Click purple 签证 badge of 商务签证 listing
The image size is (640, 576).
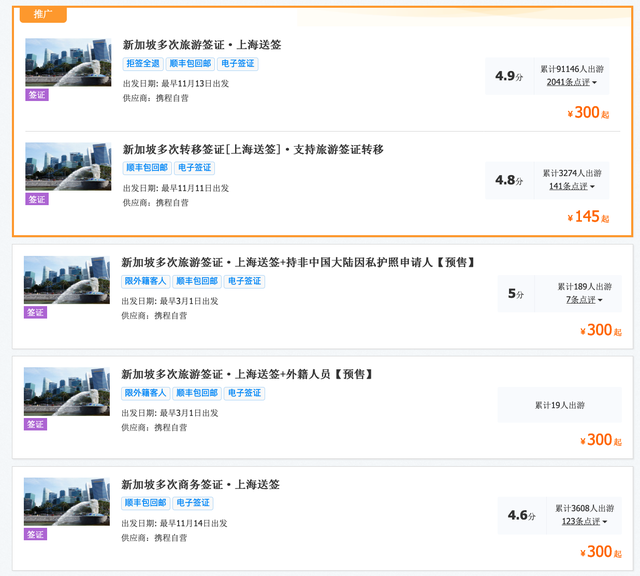[36, 534]
